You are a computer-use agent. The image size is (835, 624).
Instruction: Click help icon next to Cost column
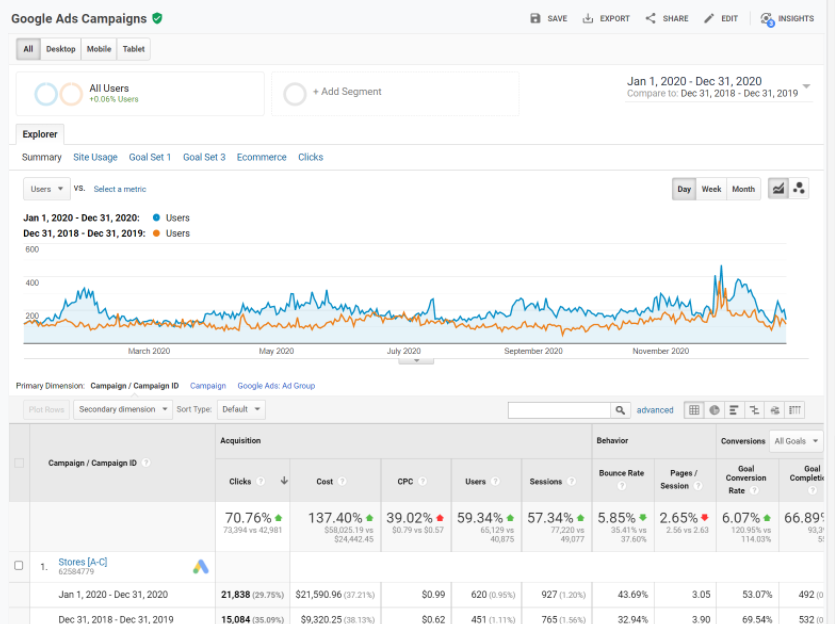tap(342, 481)
